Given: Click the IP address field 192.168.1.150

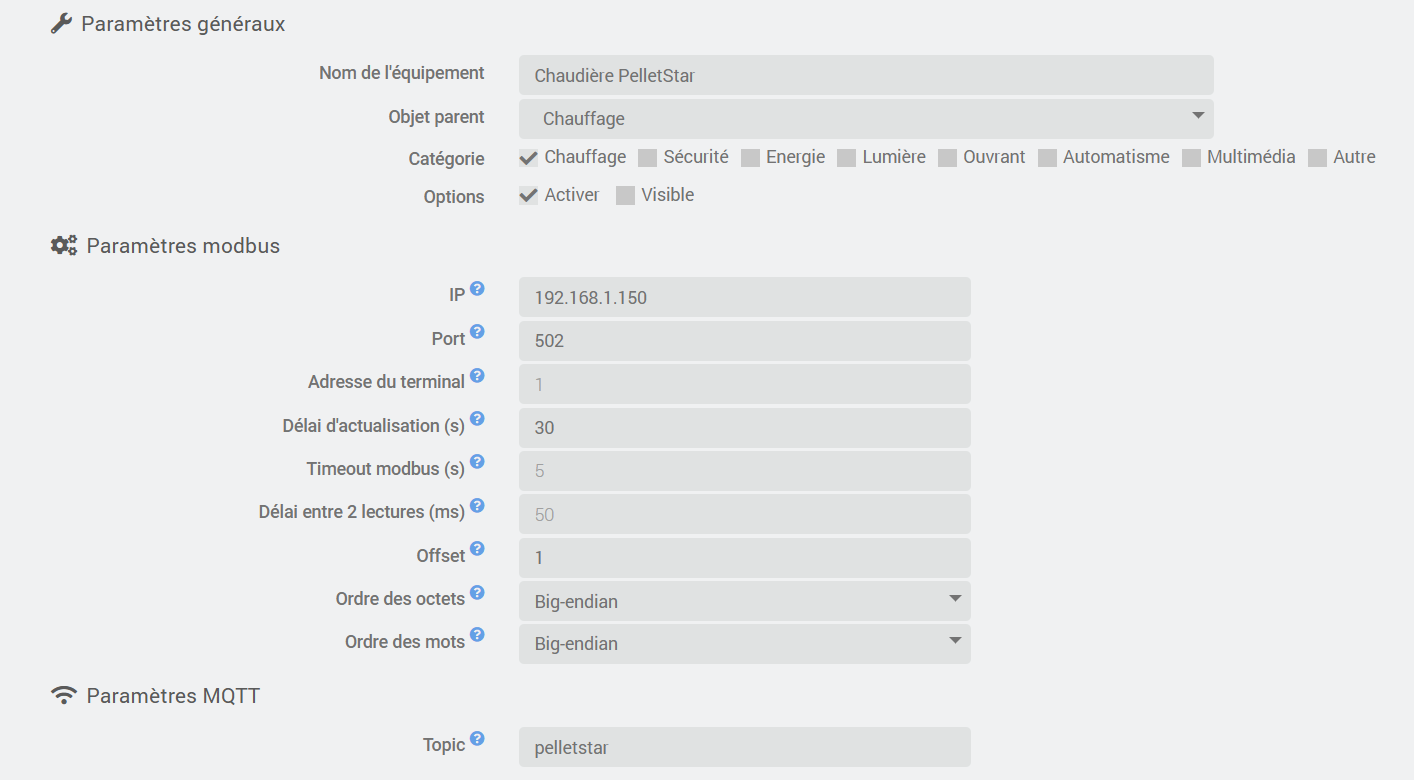Looking at the screenshot, I should click(x=745, y=297).
